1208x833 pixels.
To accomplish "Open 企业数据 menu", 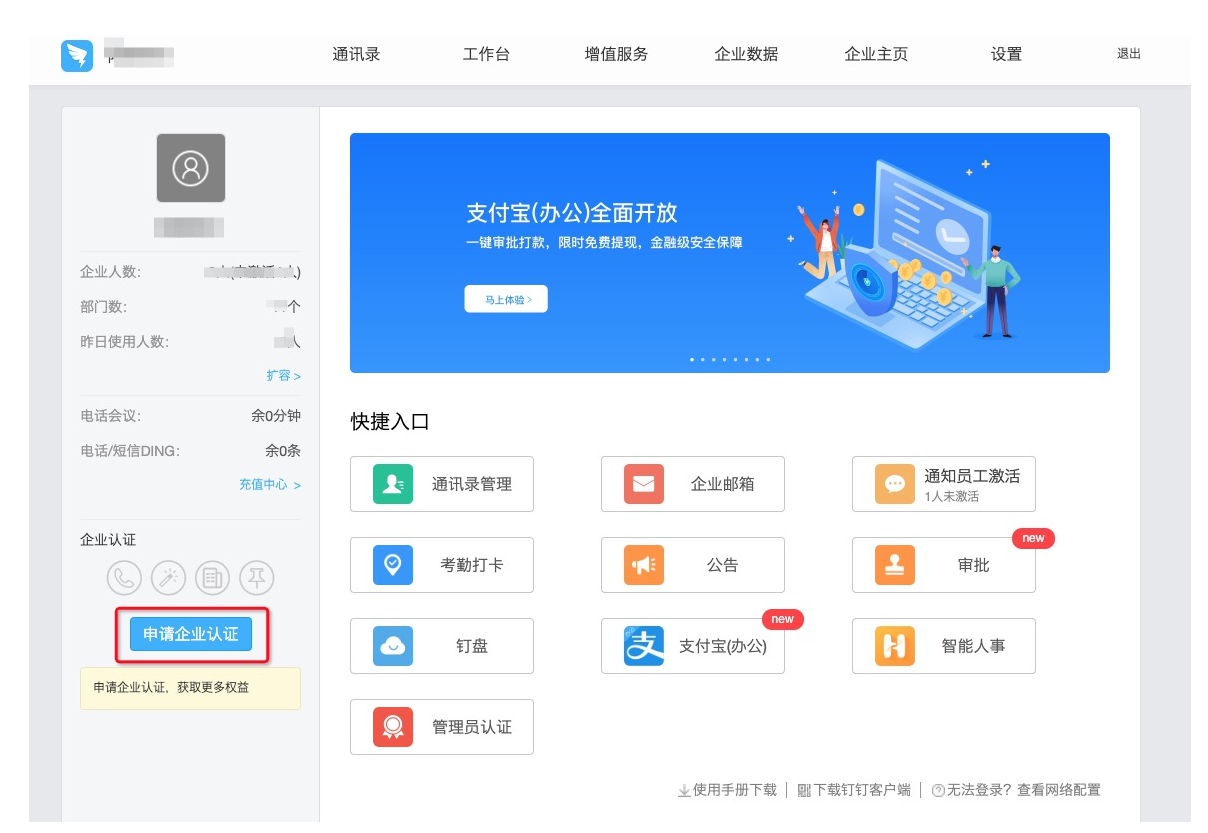I will pos(746,54).
